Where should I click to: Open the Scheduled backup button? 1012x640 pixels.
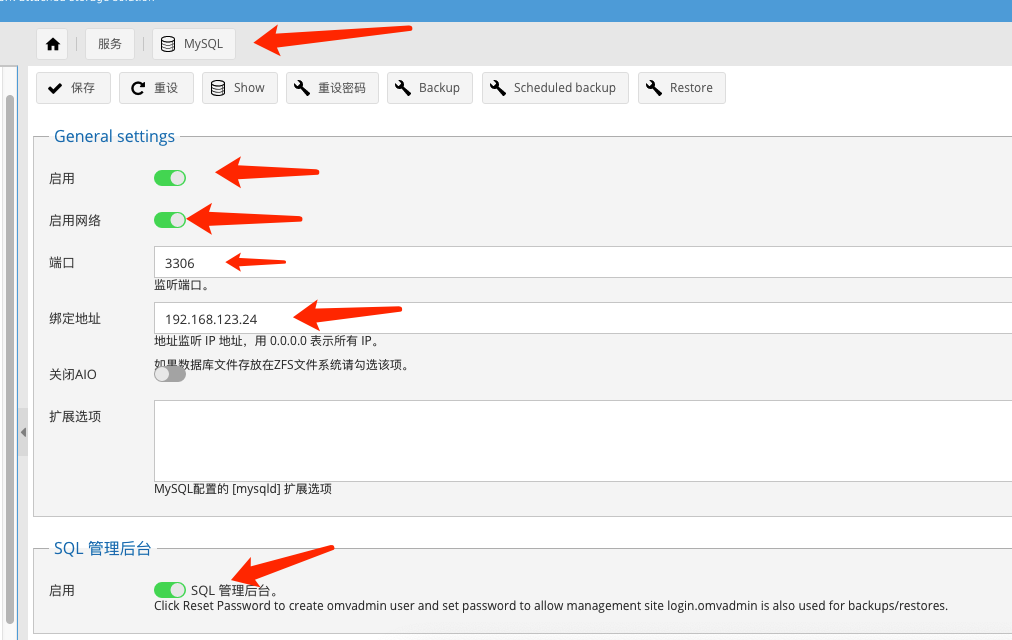(555, 88)
